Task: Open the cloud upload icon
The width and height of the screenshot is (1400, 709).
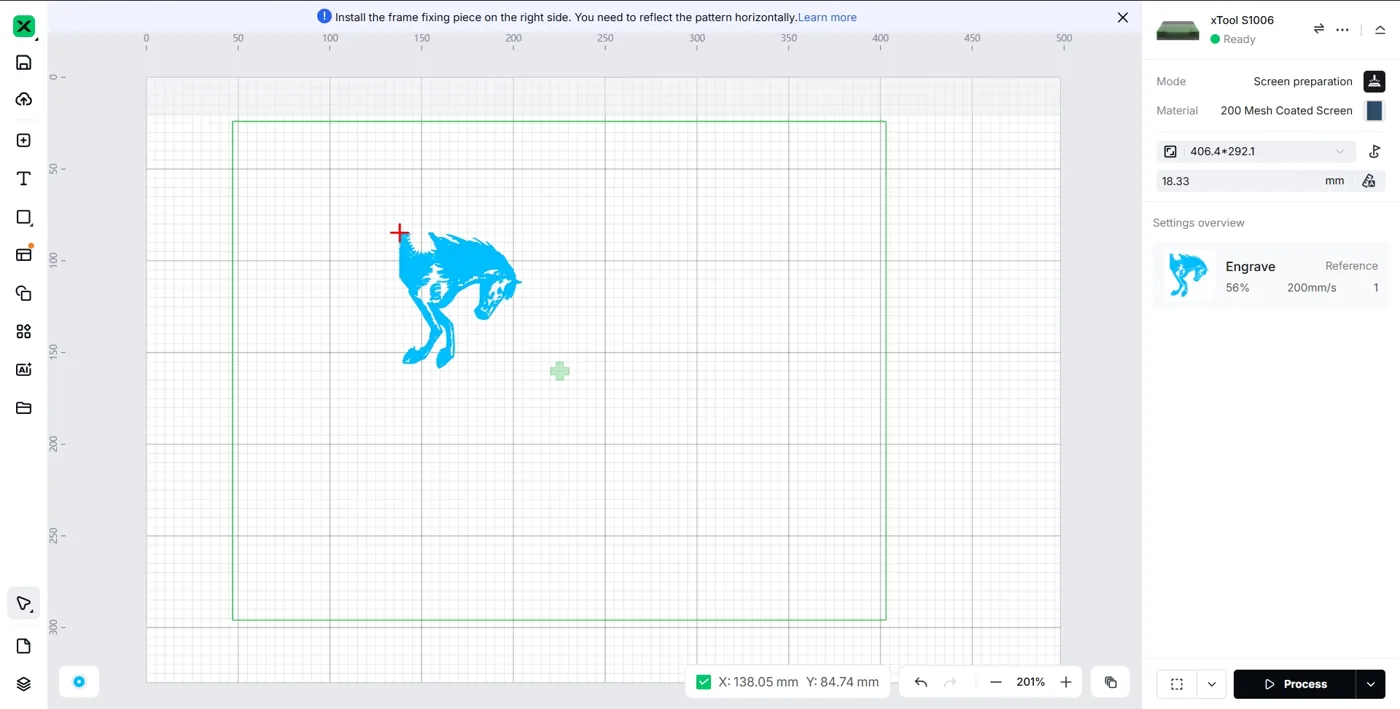Action: (x=24, y=99)
